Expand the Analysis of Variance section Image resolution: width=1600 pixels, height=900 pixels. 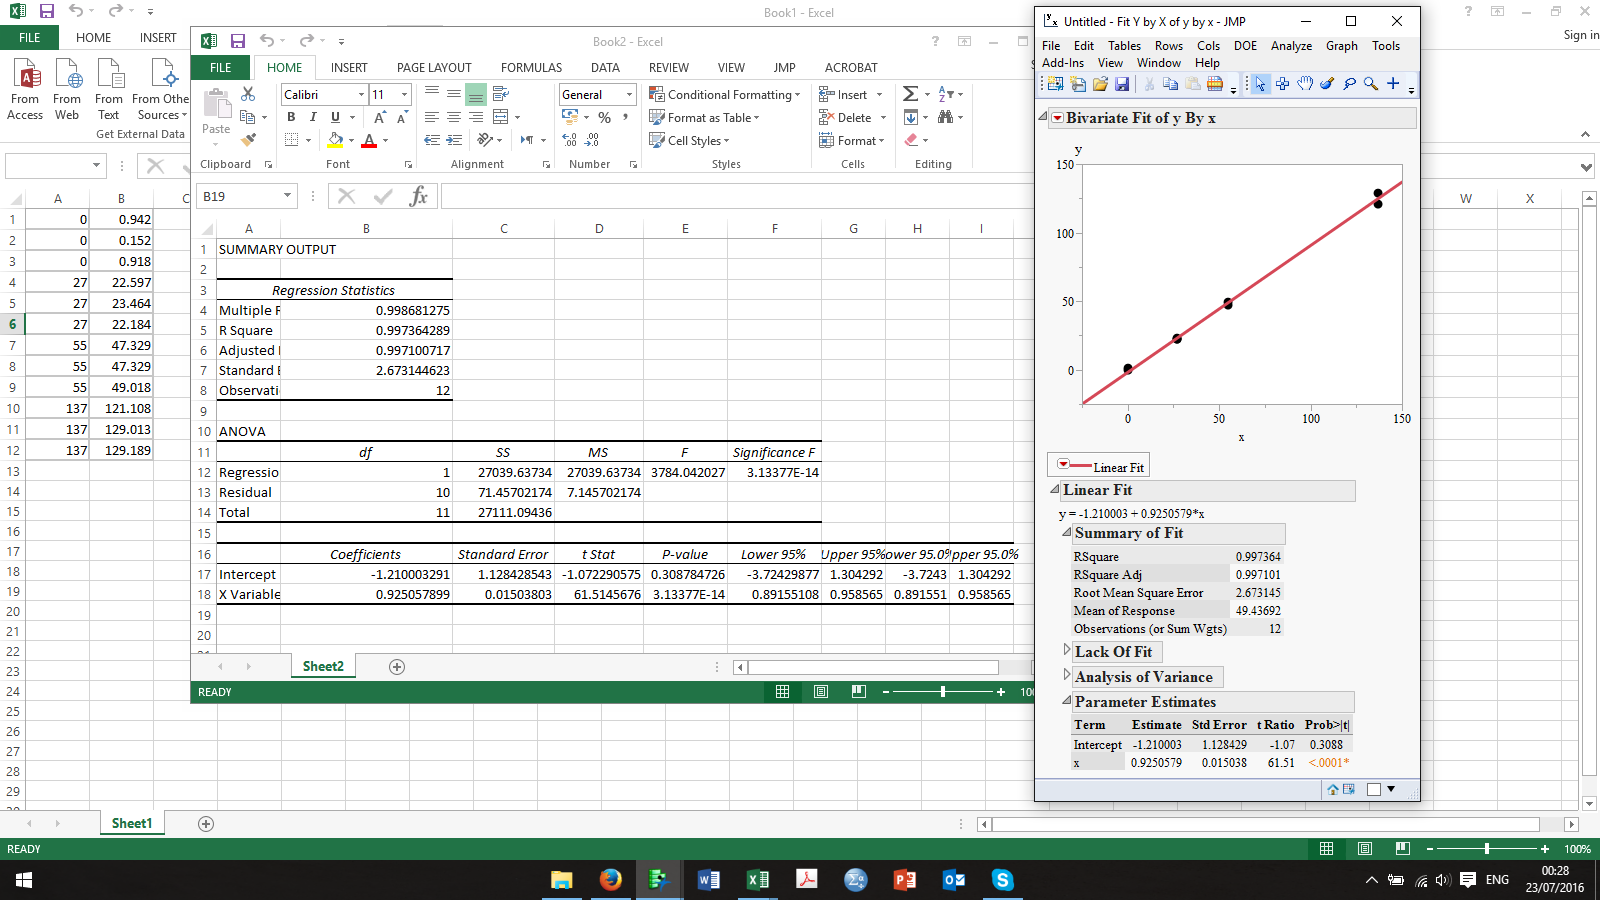click(1066, 677)
